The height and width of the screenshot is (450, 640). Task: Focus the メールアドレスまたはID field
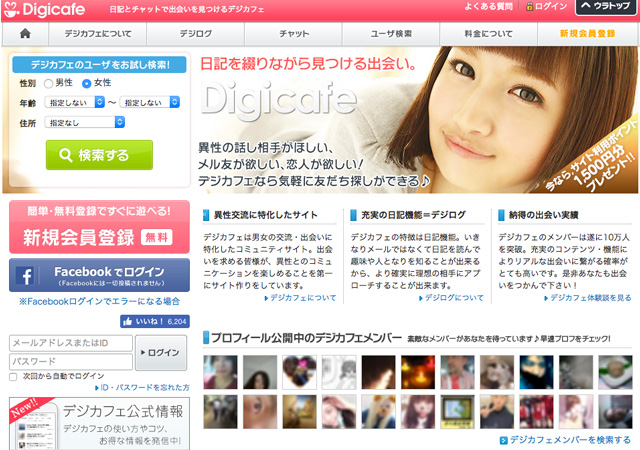71,343
